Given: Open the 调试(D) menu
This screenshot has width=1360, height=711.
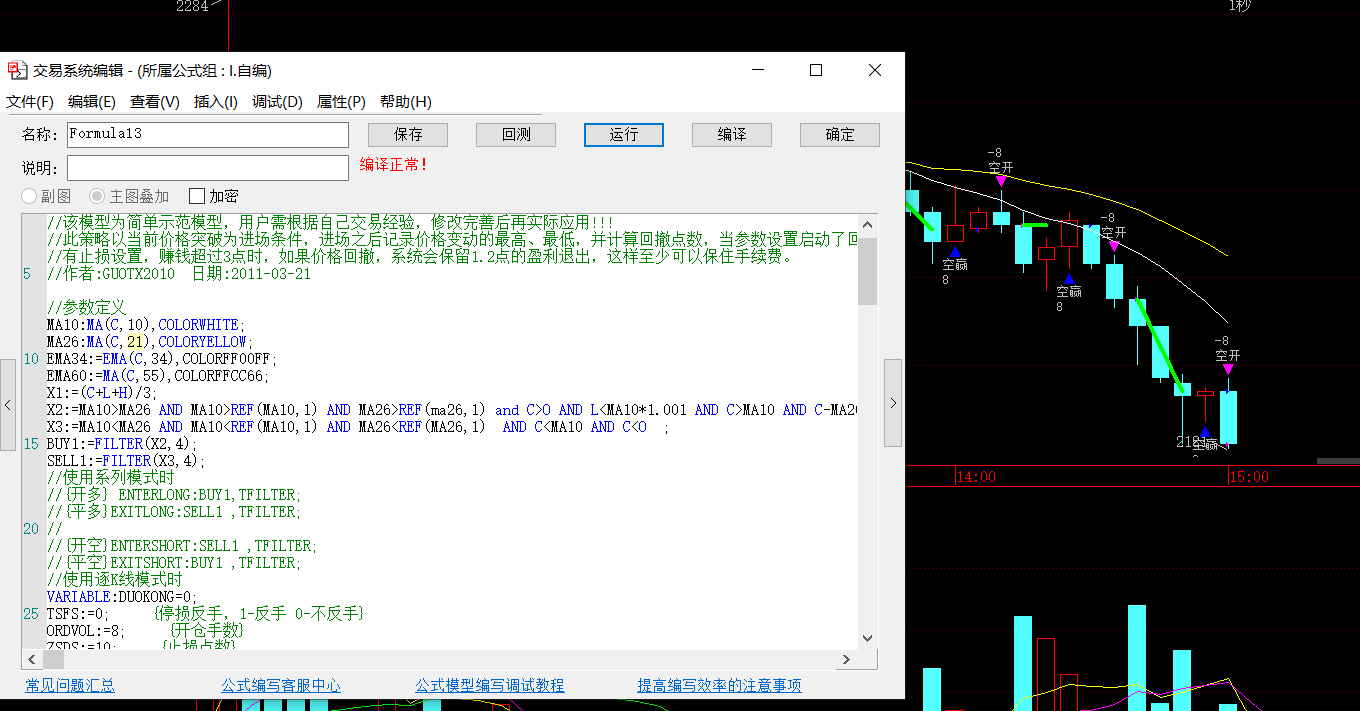Looking at the screenshot, I should point(277,102).
